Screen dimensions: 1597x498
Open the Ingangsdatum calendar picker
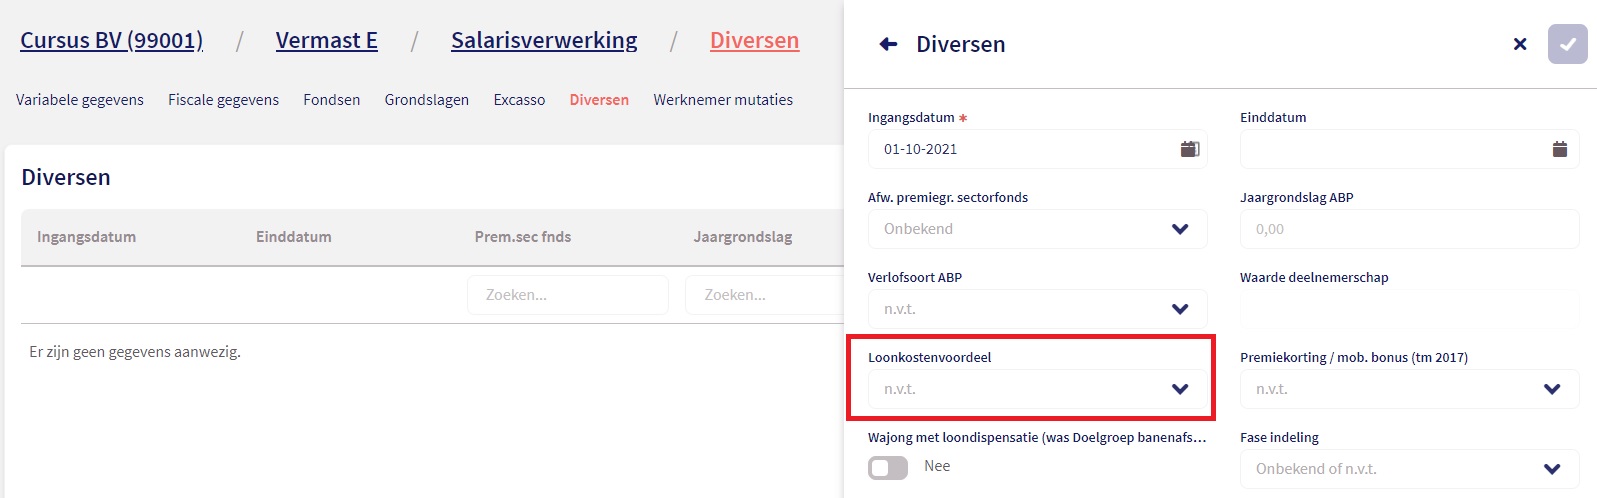coord(1189,149)
